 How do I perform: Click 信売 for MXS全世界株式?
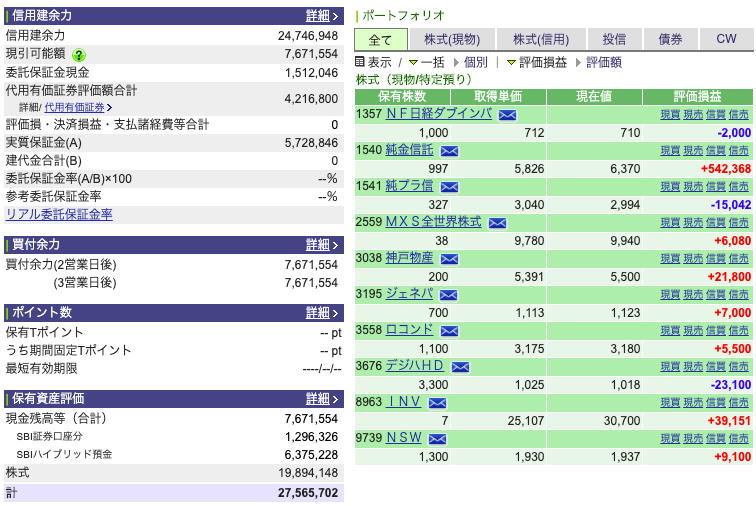[738, 223]
